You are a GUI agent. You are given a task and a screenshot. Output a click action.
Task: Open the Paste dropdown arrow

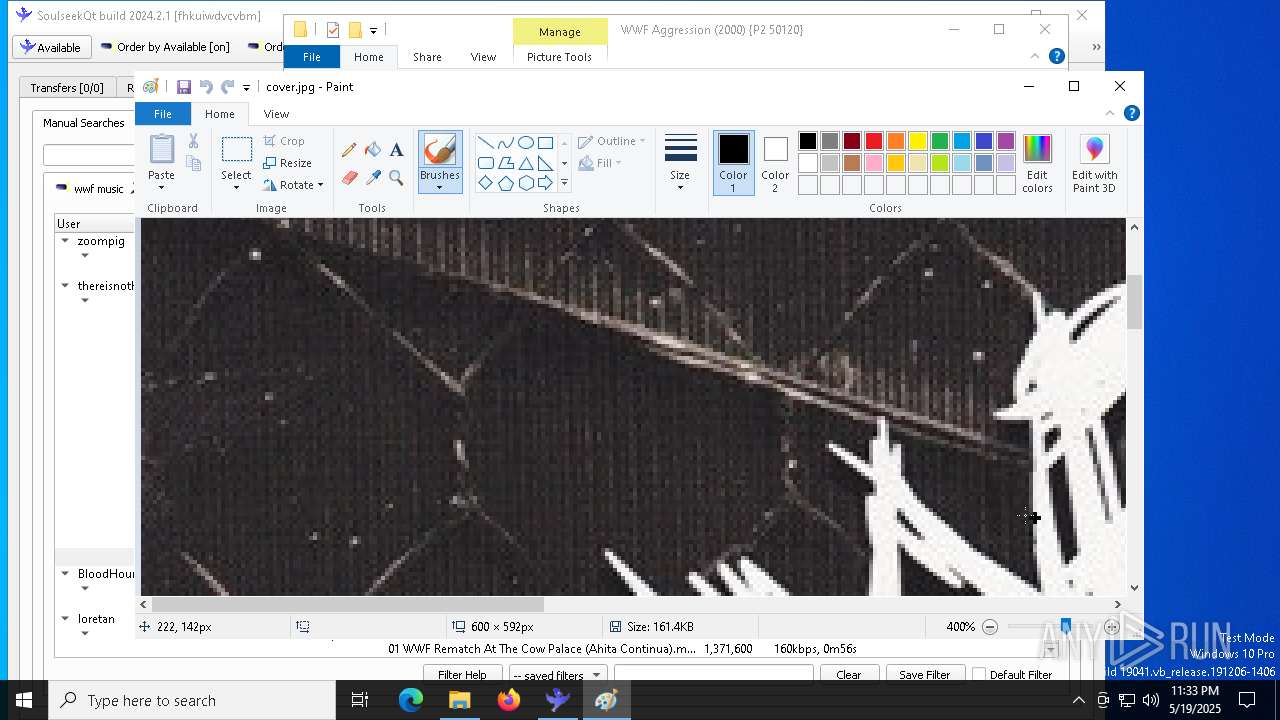[161, 188]
